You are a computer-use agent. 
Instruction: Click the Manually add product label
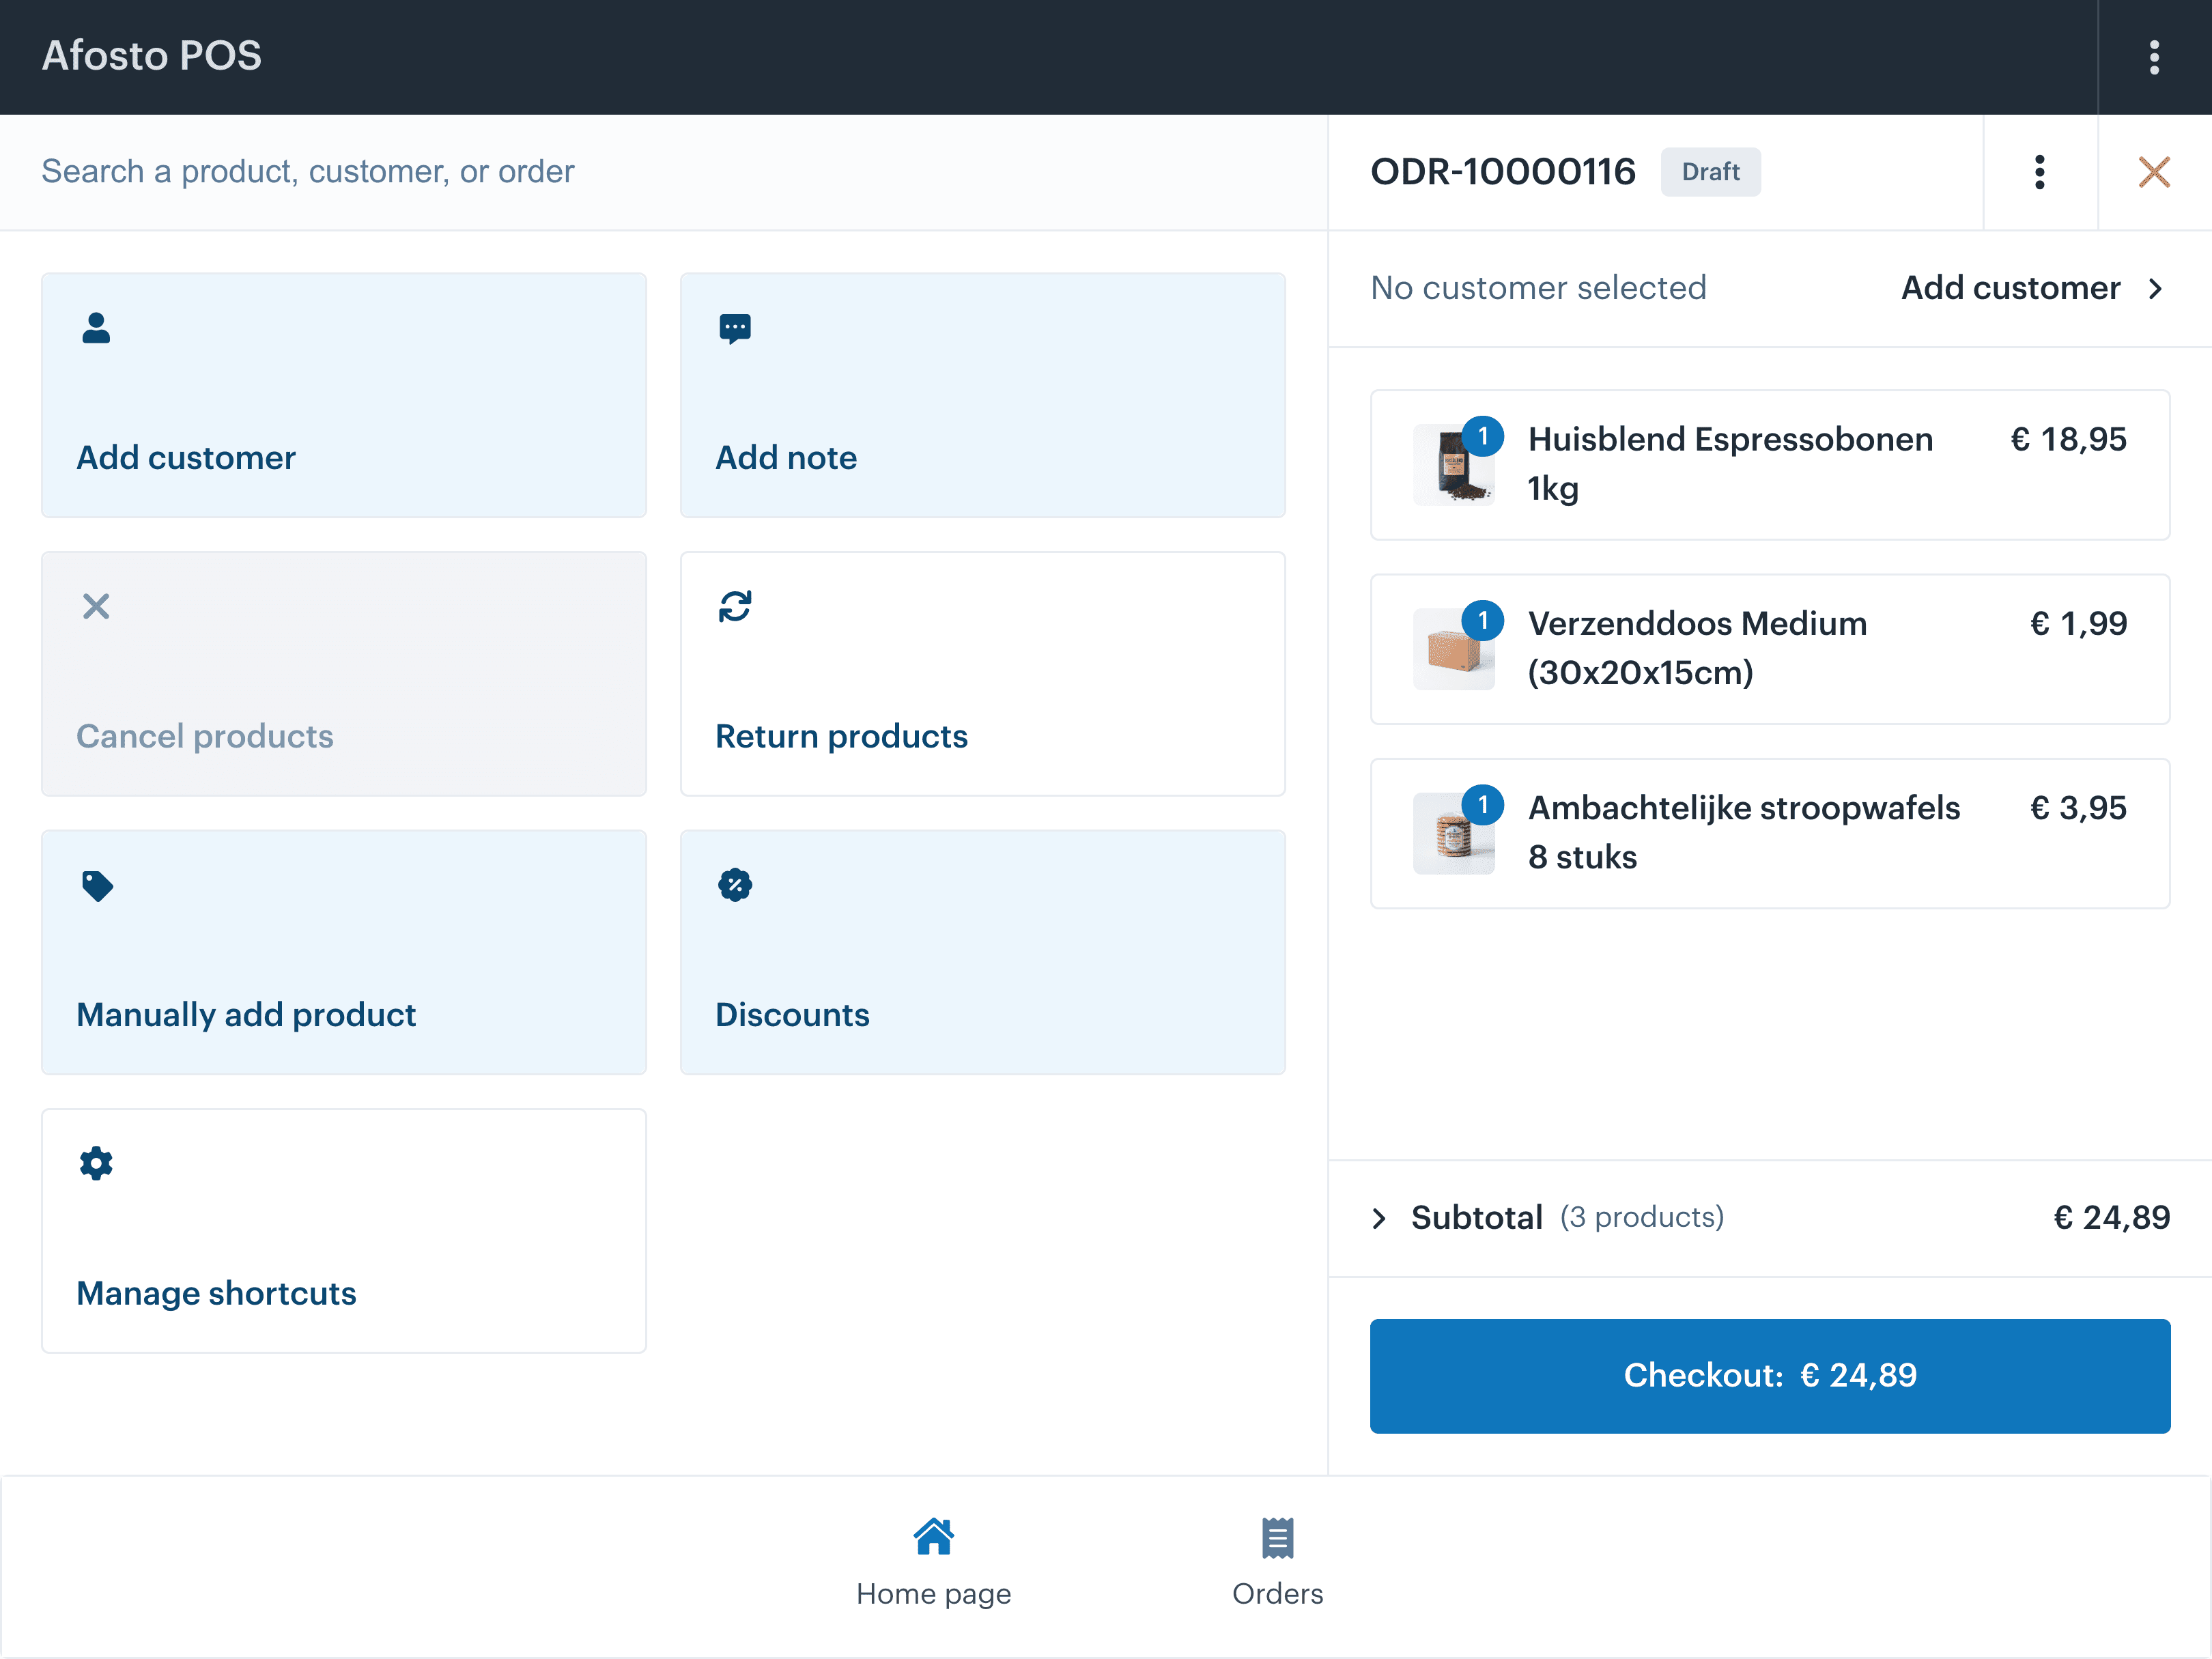(x=246, y=1015)
